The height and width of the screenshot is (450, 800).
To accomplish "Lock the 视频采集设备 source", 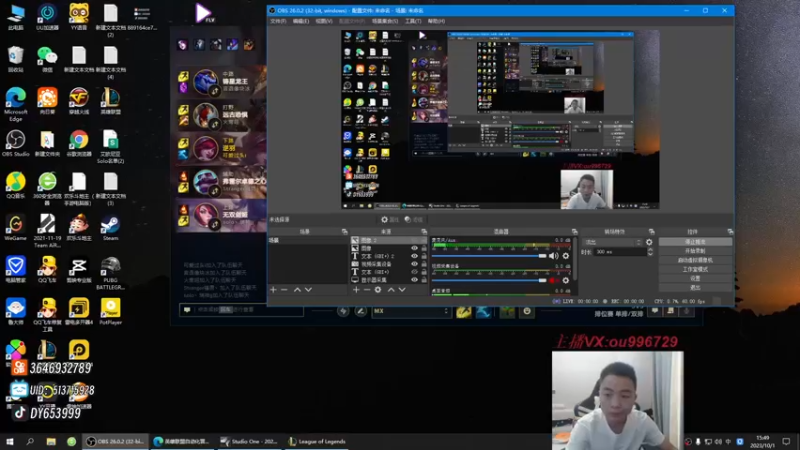I will coord(424,264).
